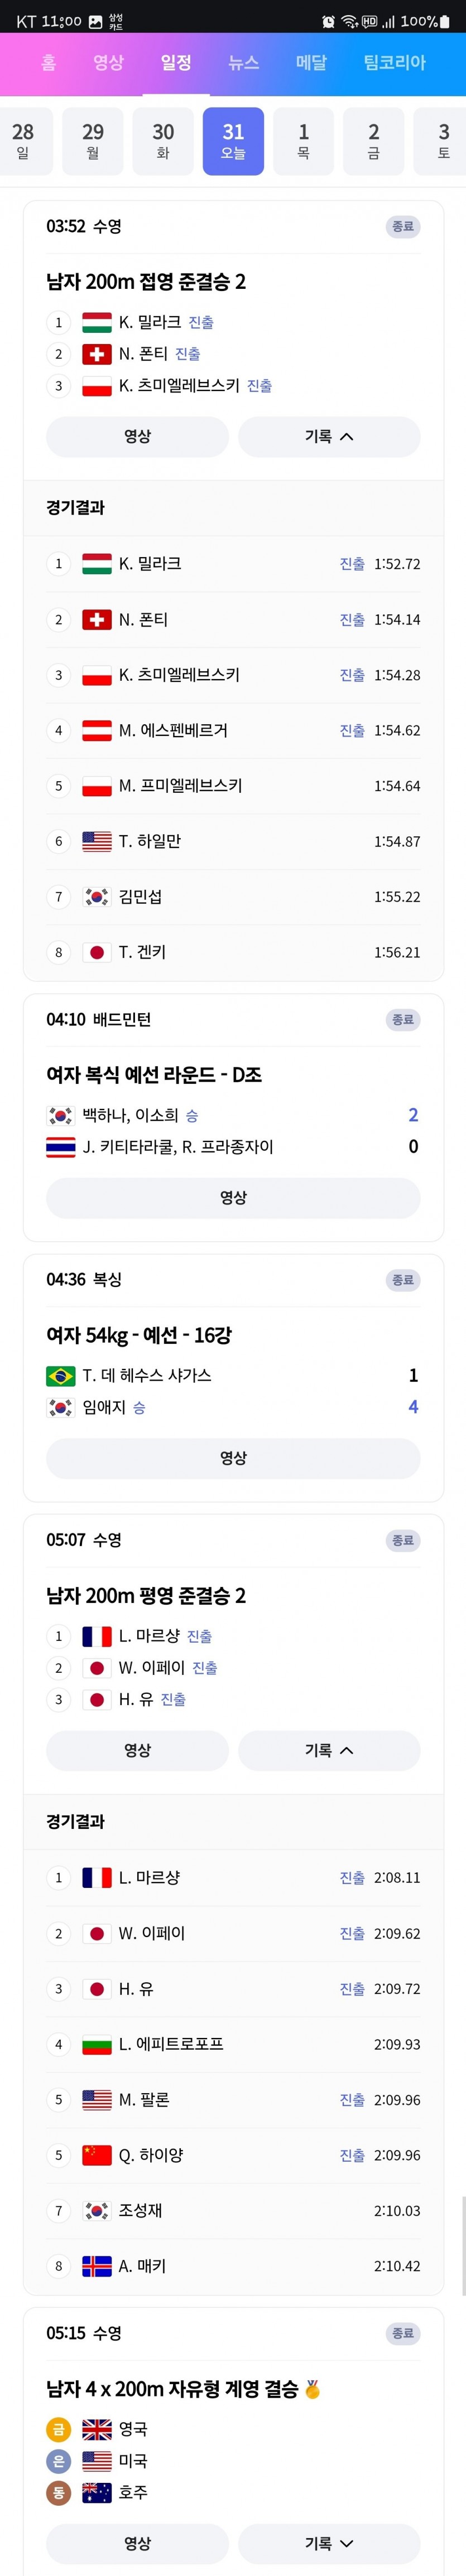Viewport: 466px width, 2576px height.
Task: Collapse 기록 for 200m 평영 준결승 2
Action: pyautogui.click(x=329, y=1750)
